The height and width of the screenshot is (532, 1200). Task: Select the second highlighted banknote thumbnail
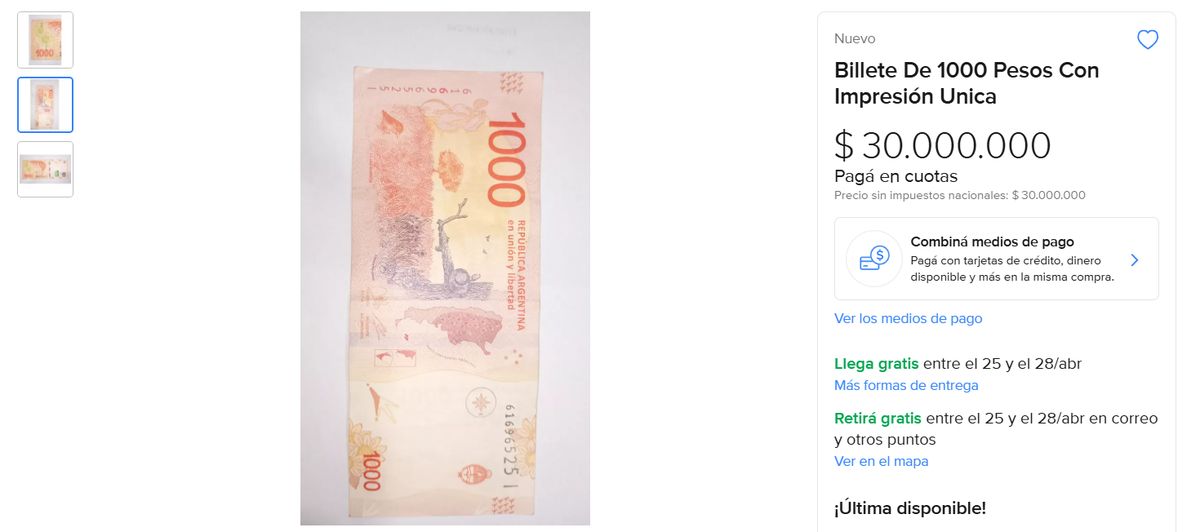(x=45, y=105)
